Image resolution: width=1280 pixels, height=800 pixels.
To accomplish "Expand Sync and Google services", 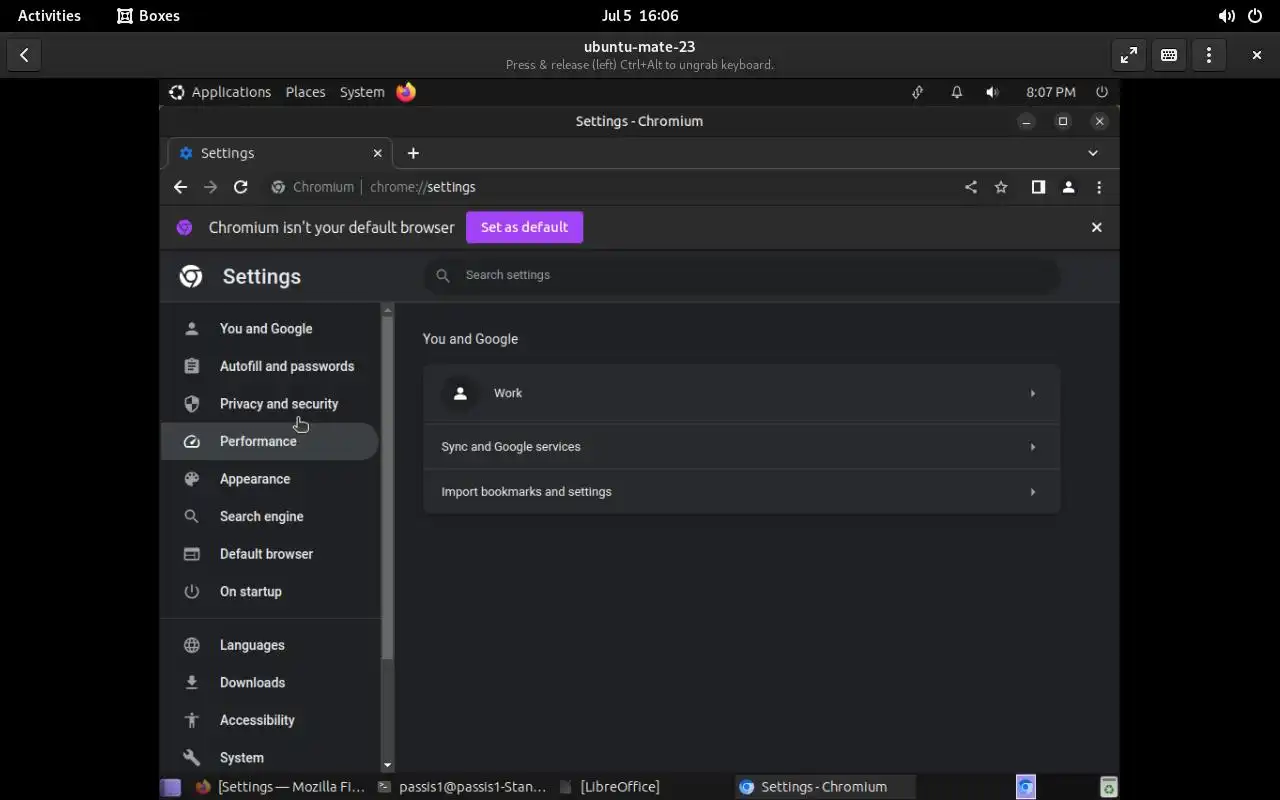I will pos(741,447).
